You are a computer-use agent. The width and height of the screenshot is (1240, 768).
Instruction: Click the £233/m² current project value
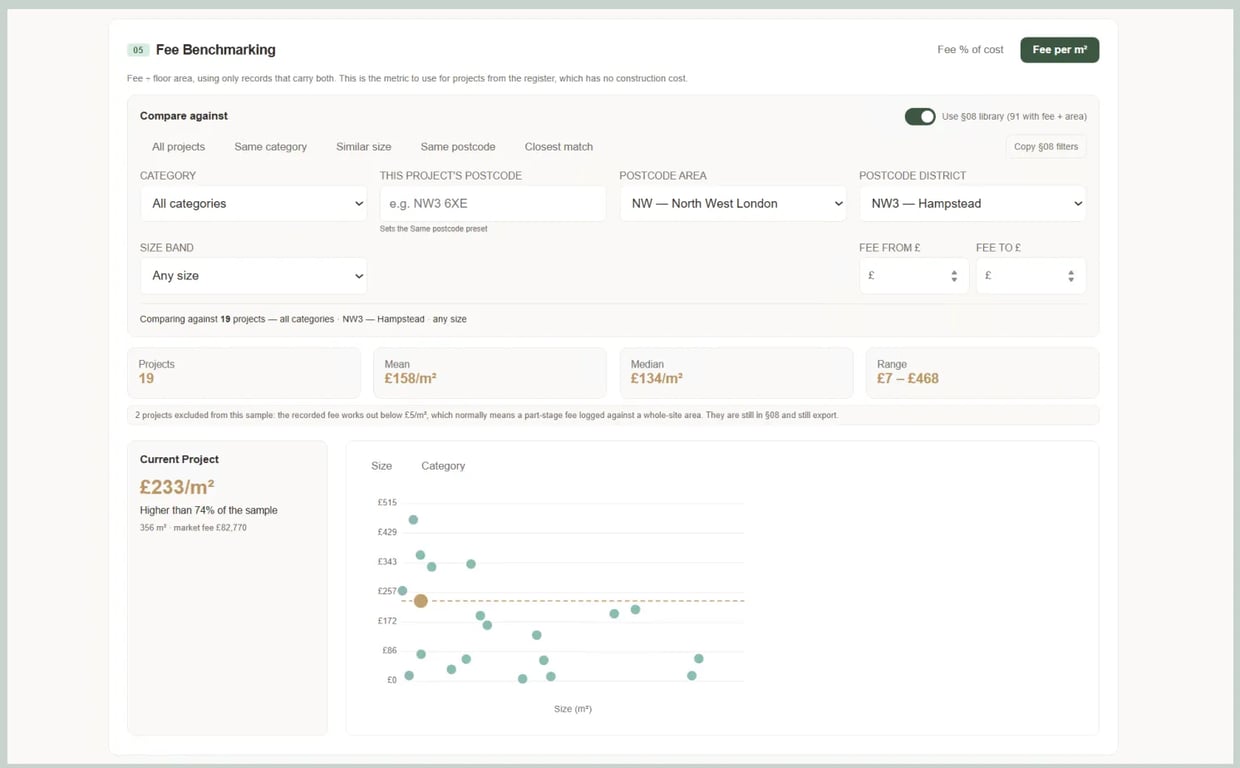pyautogui.click(x=177, y=487)
